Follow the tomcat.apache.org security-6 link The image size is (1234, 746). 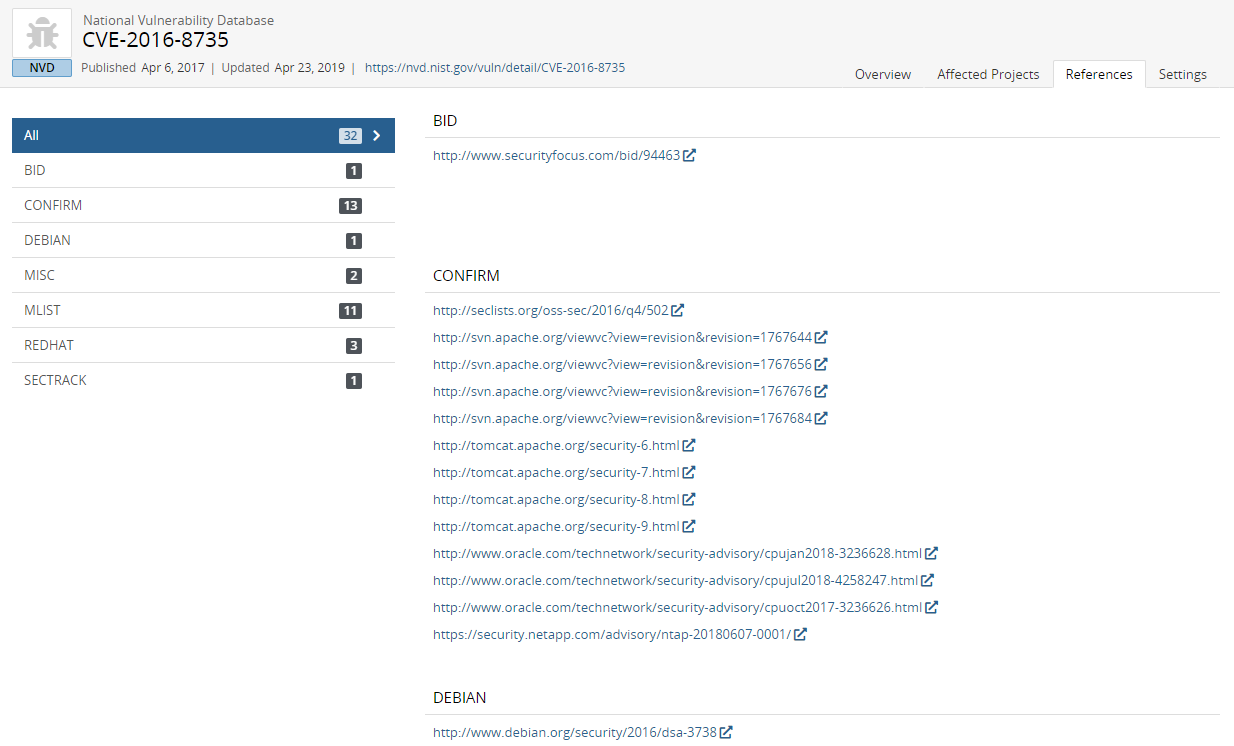tap(555, 445)
